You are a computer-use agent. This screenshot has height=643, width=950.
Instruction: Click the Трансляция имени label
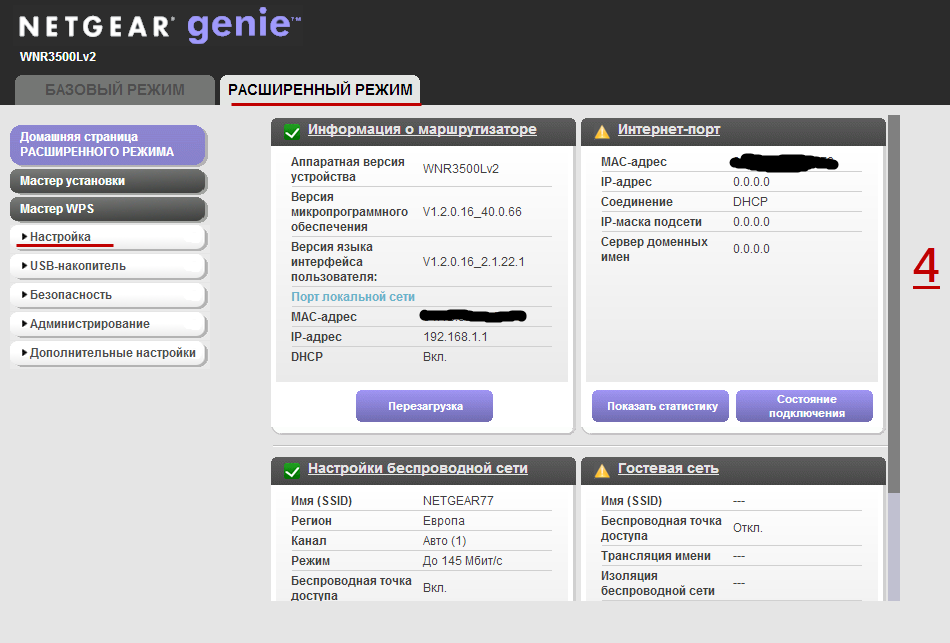click(656, 556)
